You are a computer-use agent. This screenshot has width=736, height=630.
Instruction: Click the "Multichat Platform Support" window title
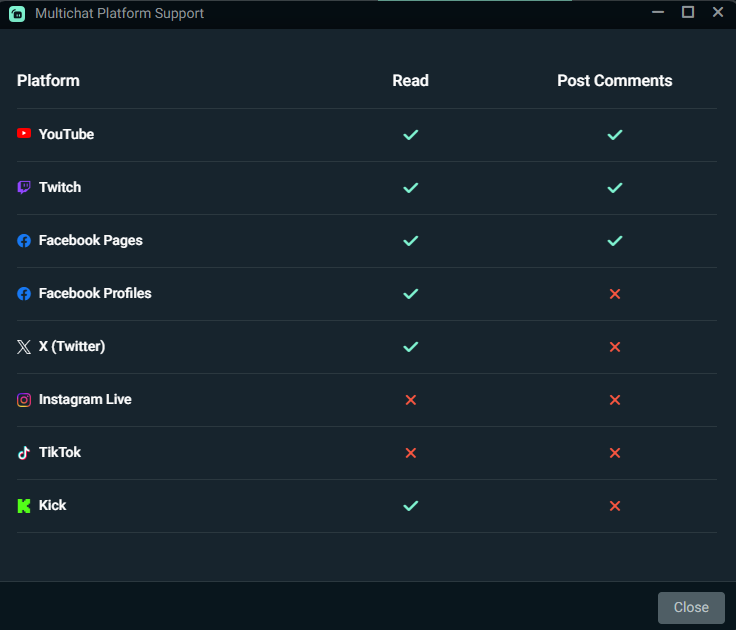(119, 14)
